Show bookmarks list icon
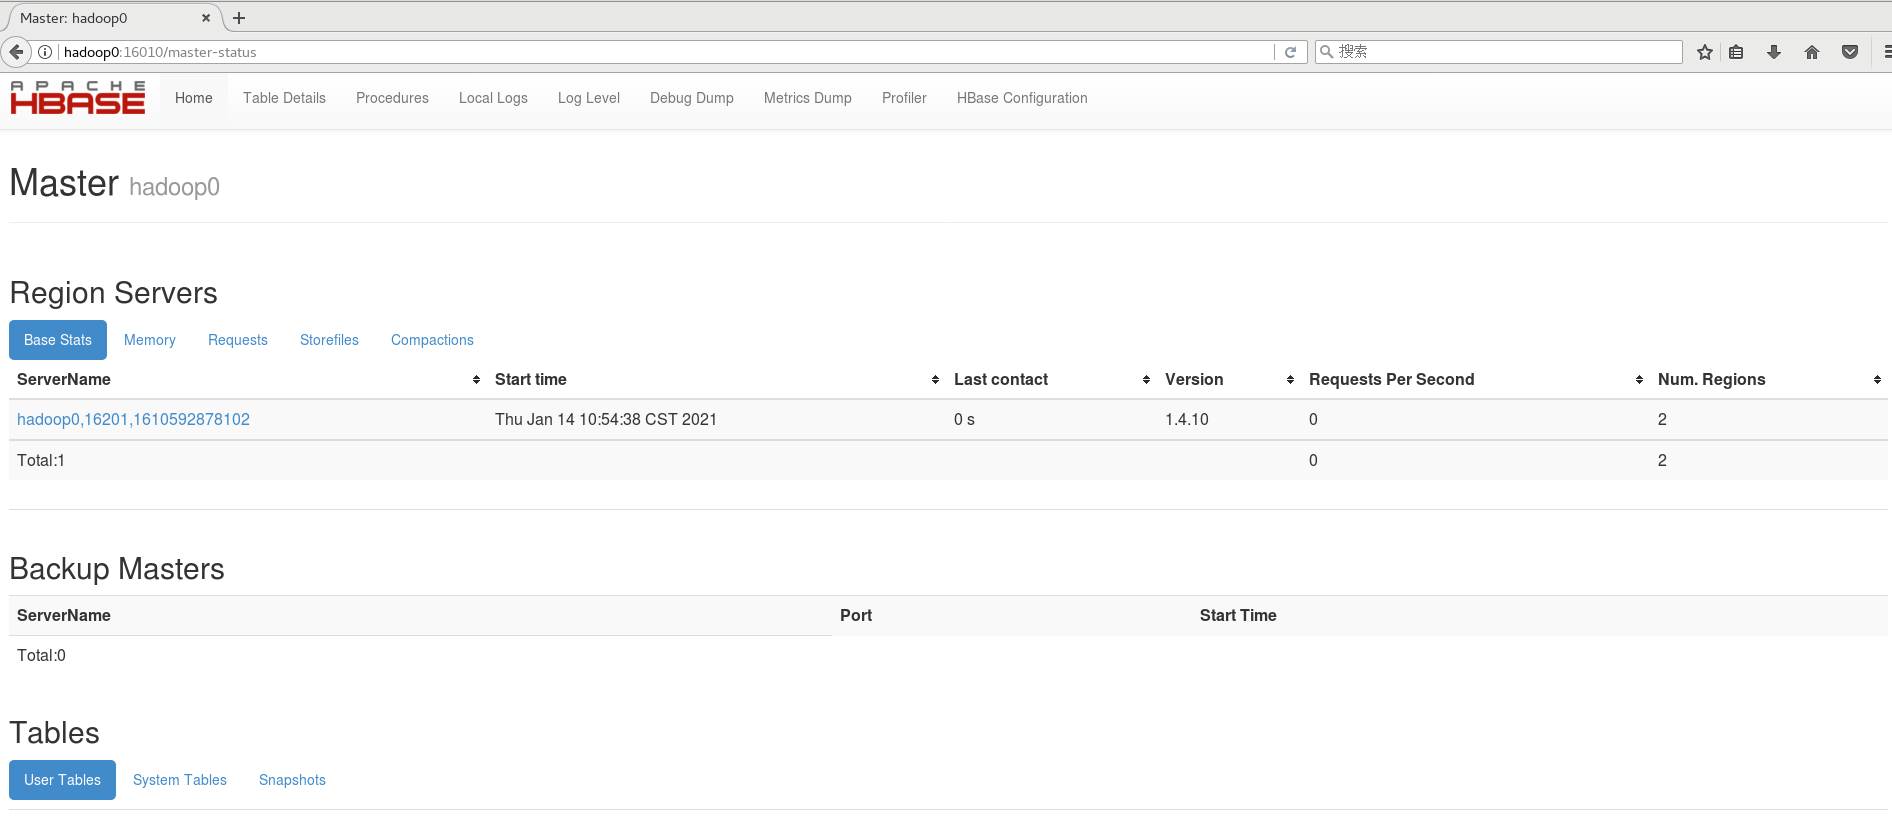The image size is (1892, 830). click(x=1737, y=52)
